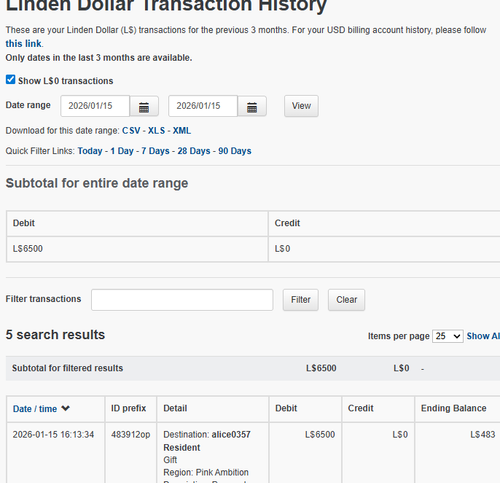Click Show All link near items per page
The image size is (500, 483).
click(483, 336)
